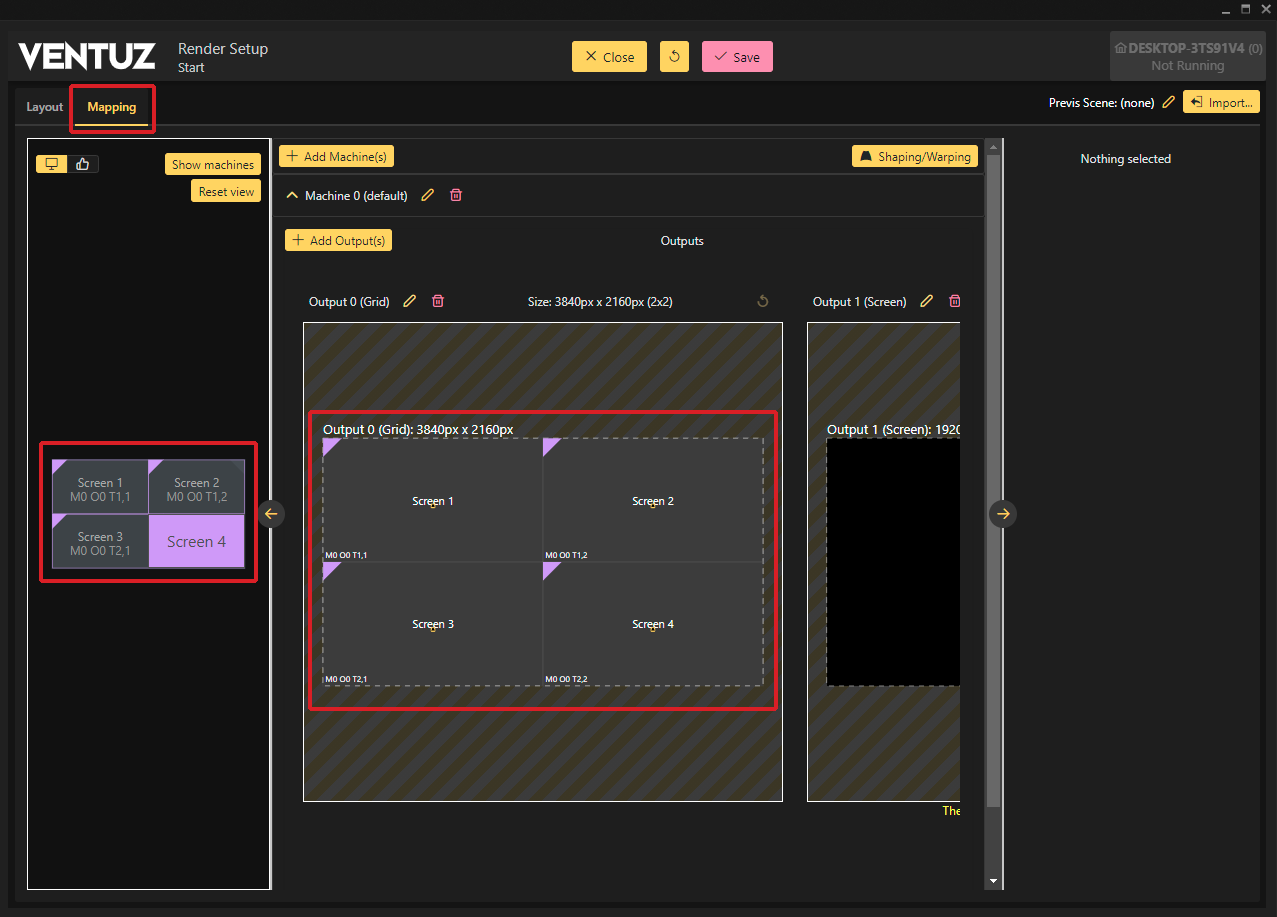Click pencil icon next to Output 0 (Grid)
The width and height of the screenshot is (1277, 917).
pos(409,301)
